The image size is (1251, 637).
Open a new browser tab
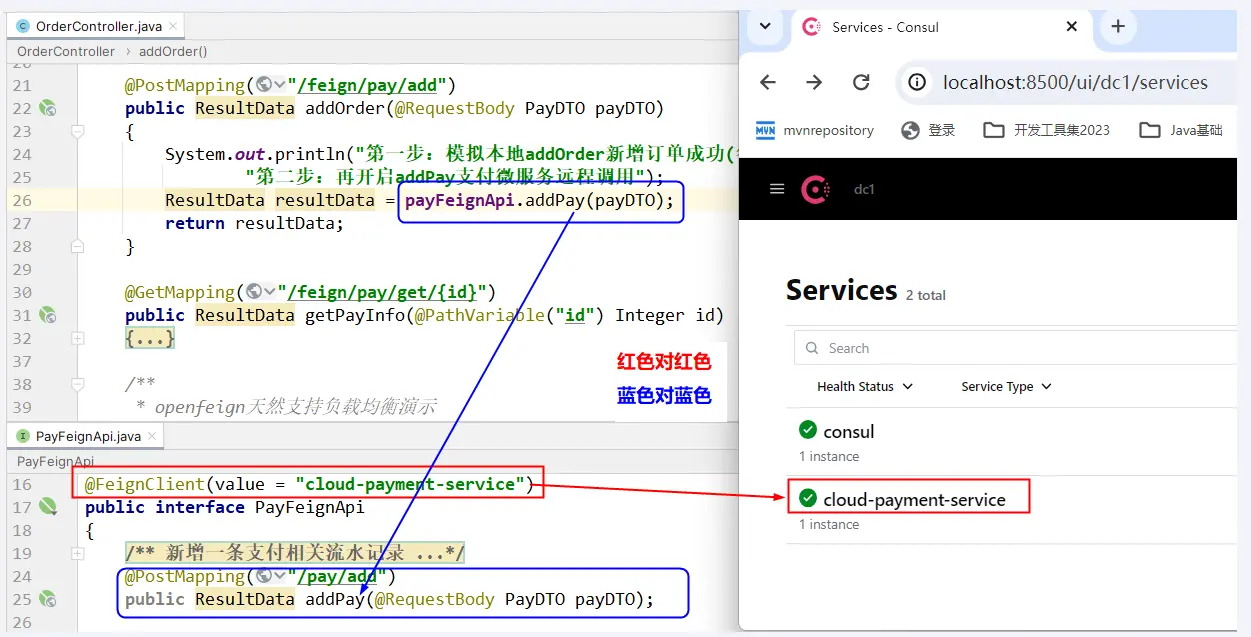coord(1118,27)
